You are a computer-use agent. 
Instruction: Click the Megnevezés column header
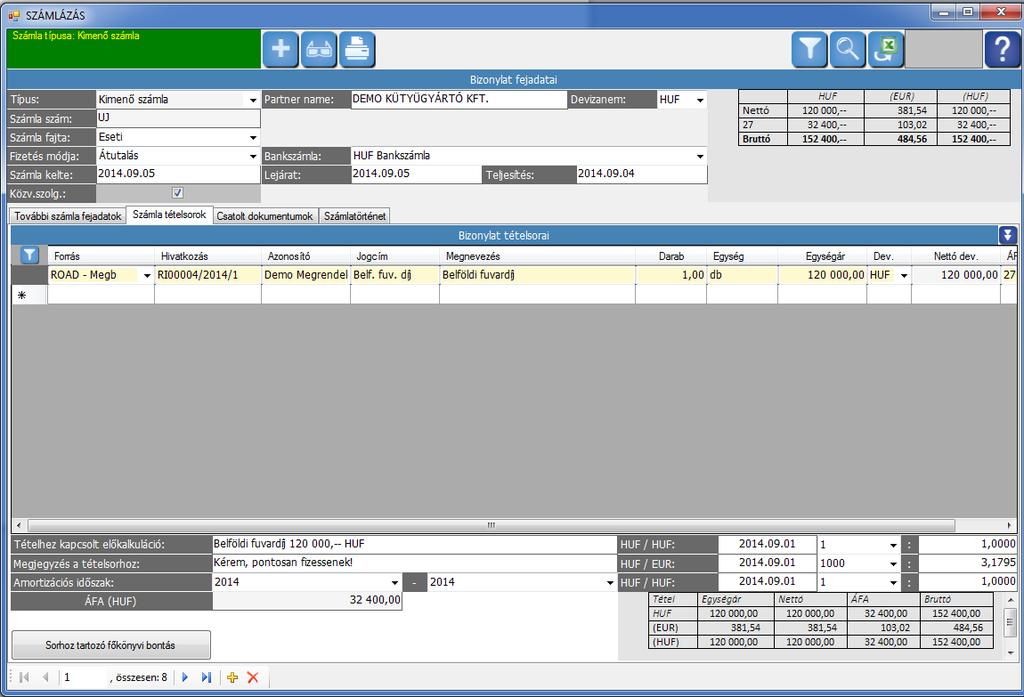tap(537, 256)
